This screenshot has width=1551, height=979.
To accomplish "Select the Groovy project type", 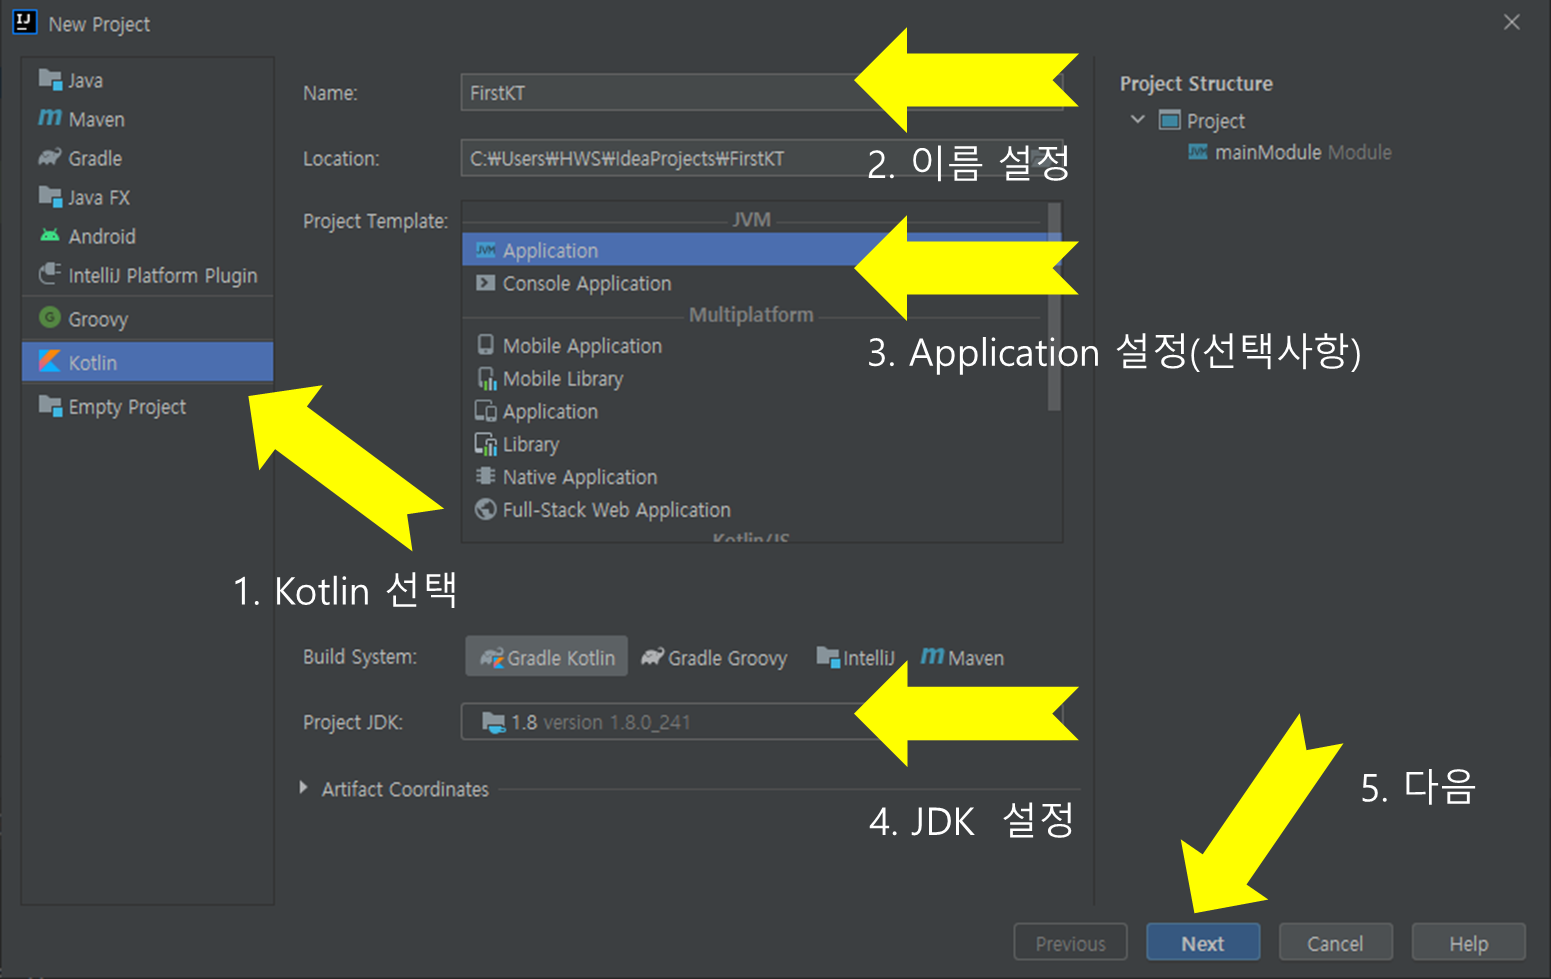I will (x=147, y=319).
